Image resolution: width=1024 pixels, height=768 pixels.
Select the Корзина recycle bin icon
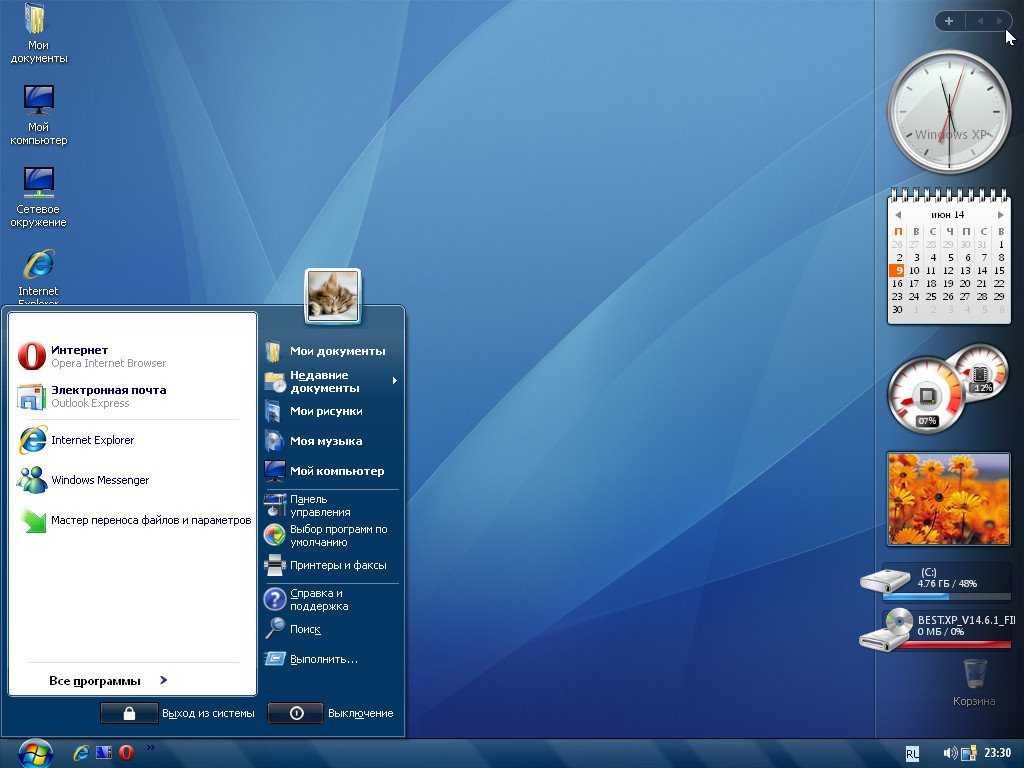pyautogui.click(x=974, y=682)
